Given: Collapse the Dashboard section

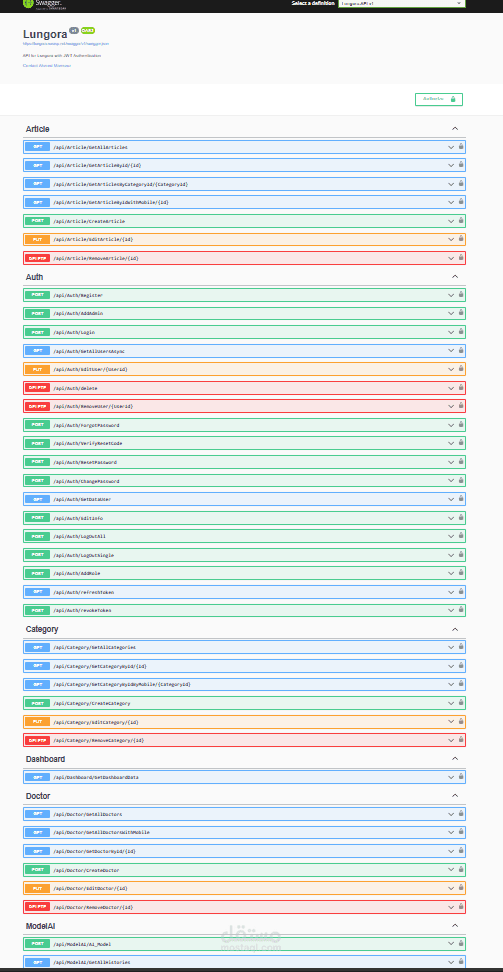Looking at the screenshot, I should pyautogui.click(x=455, y=759).
